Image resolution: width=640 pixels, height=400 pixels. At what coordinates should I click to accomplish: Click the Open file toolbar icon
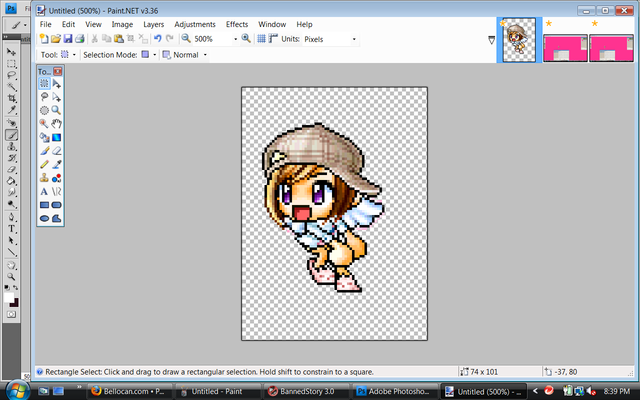pos(56,39)
